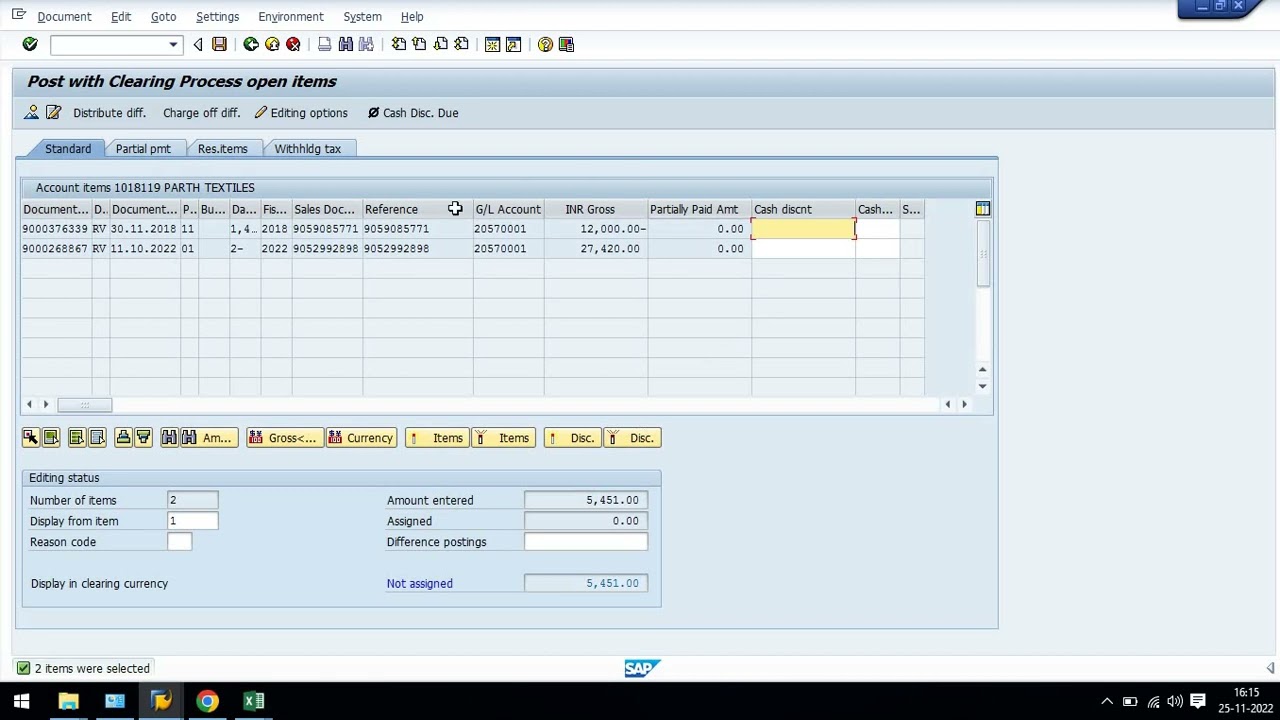This screenshot has width=1280, height=720.
Task: Click the First Page icon
Action: [x=398, y=44]
